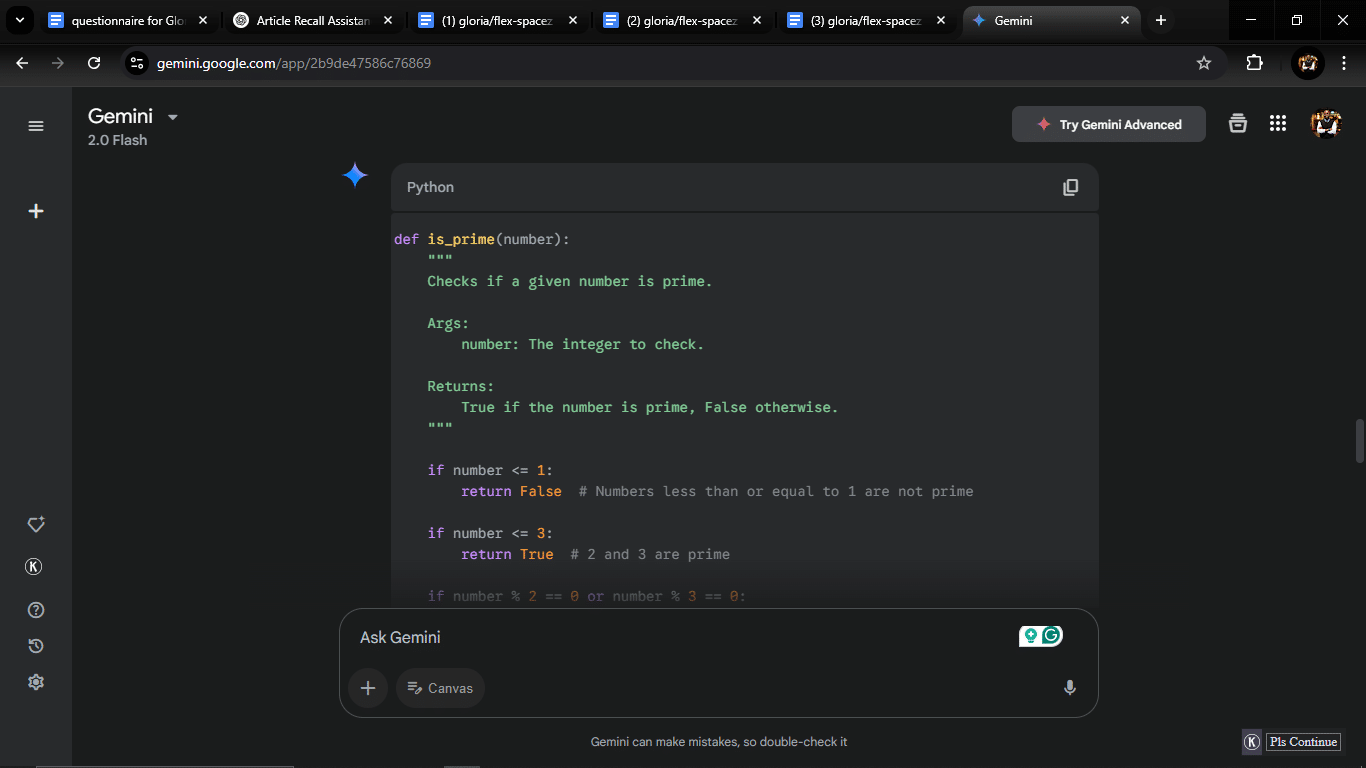The height and width of the screenshot is (768, 1366).
Task: Open the upload plus menu in prompt box
Action: (x=368, y=688)
